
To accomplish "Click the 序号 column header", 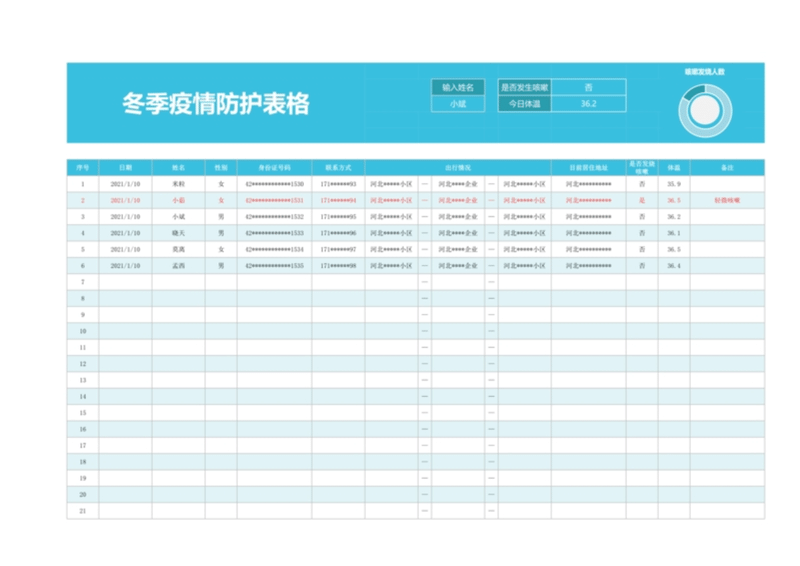I will pyautogui.click(x=82, y=167).
